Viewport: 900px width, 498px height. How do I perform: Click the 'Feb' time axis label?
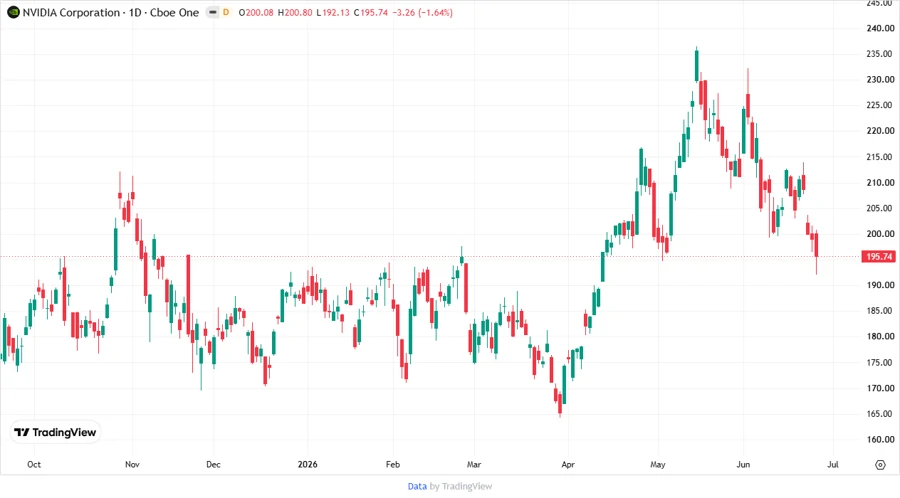(x=393, y=465)
